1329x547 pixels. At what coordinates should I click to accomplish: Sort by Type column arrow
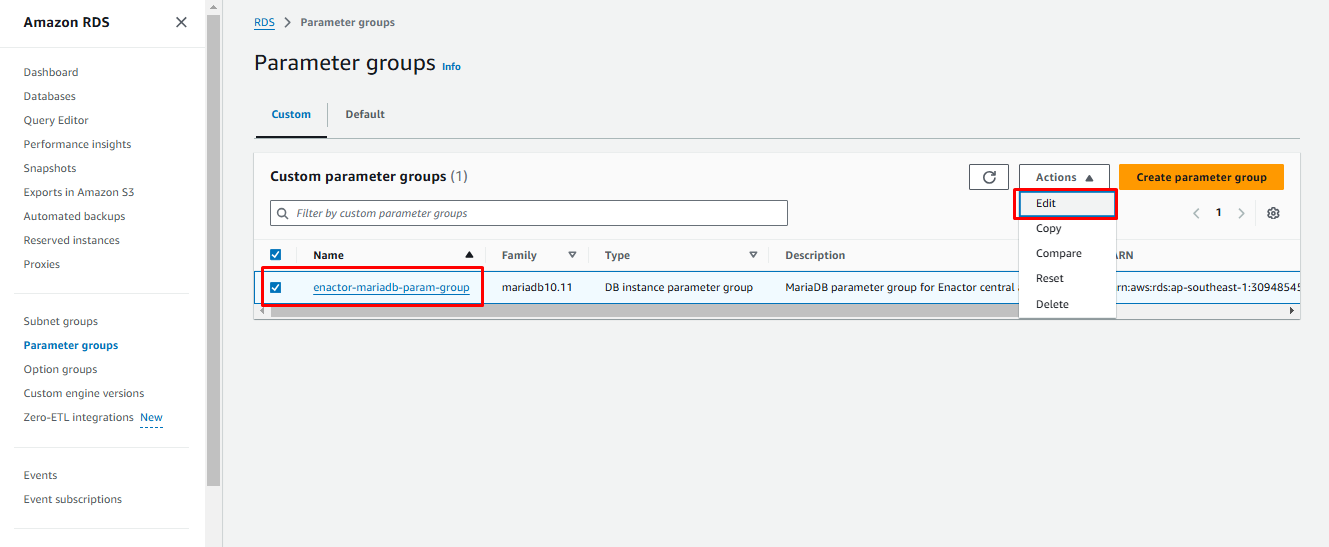pyautogui.click(x=753, y=255)
